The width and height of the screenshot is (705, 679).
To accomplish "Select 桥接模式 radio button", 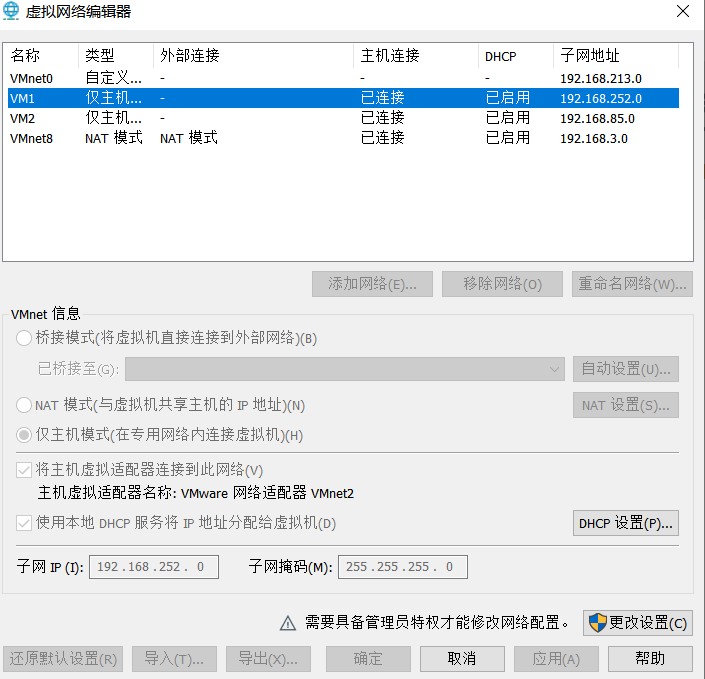I will coord(24,338).
